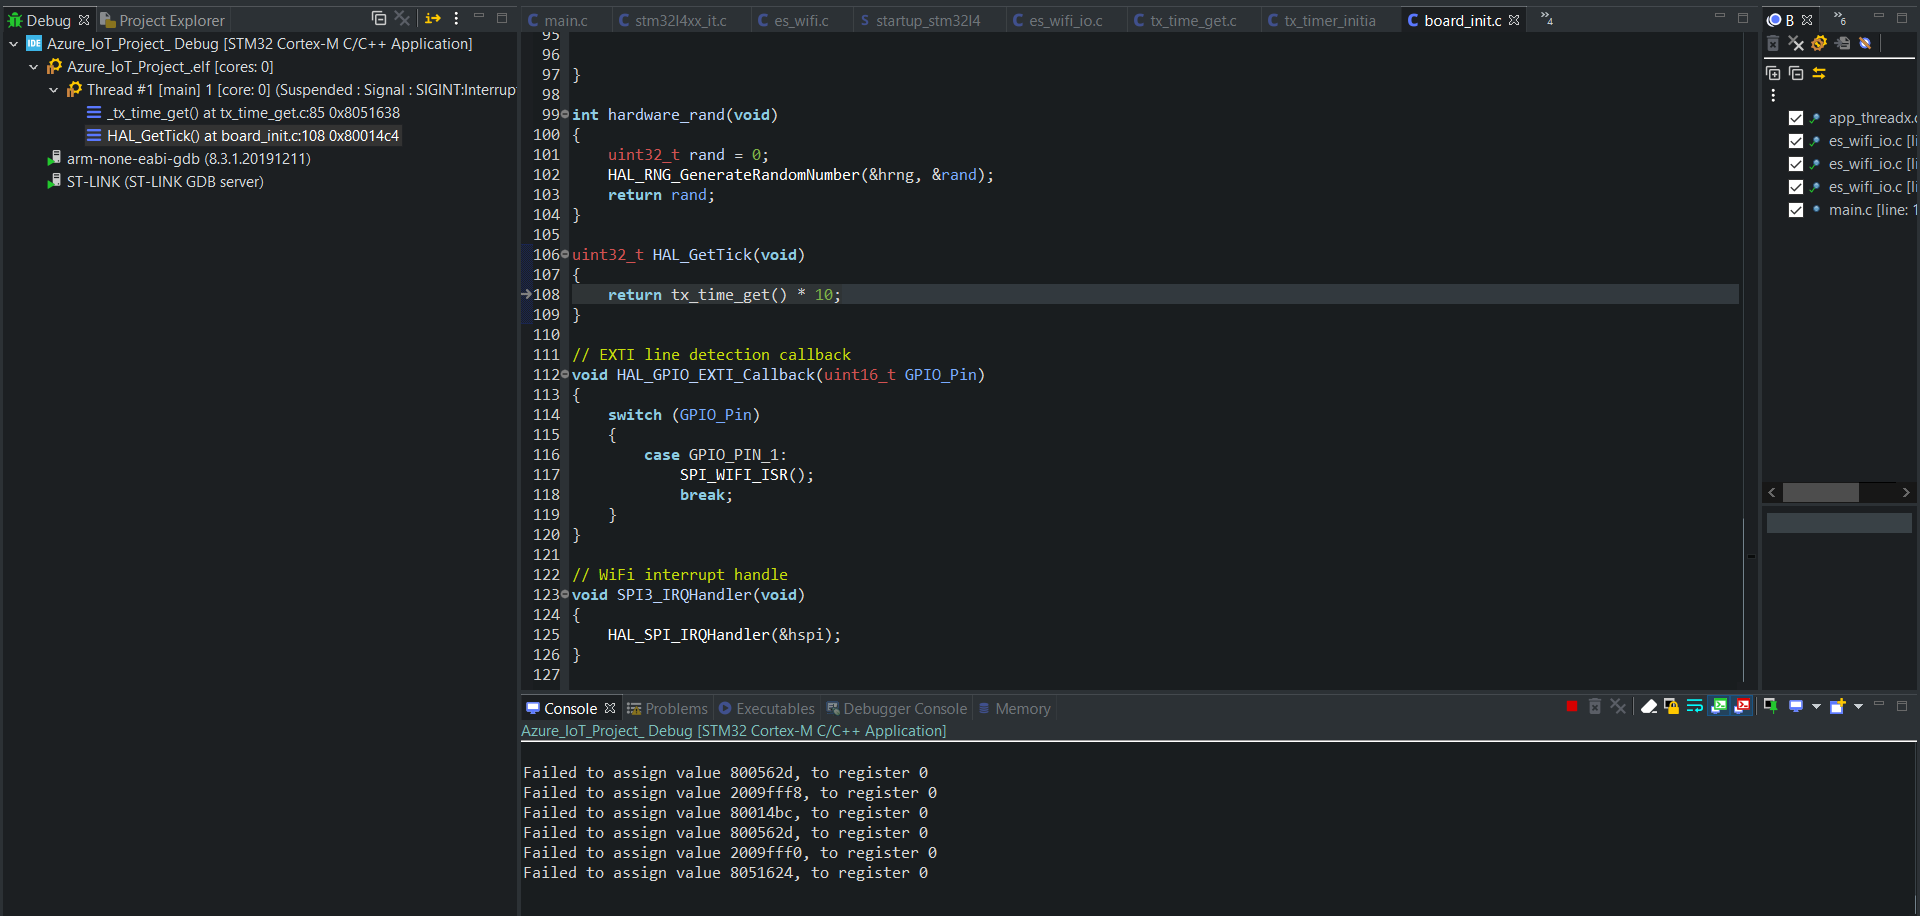
Task: Open Breakpoints view three-dot menu
Action: tap(1773, 95)
